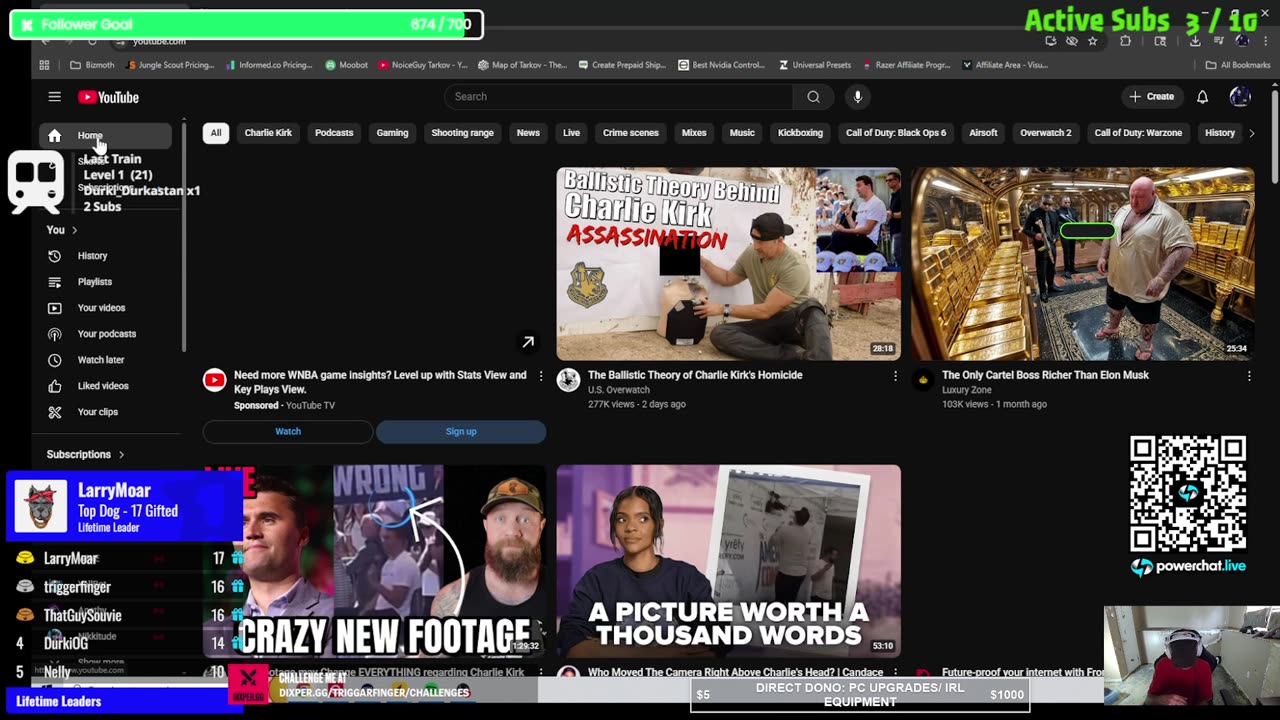Select the Crime scenes filter chip
The height and width of the screenshot is (720, 1280).
pos(630,133)
